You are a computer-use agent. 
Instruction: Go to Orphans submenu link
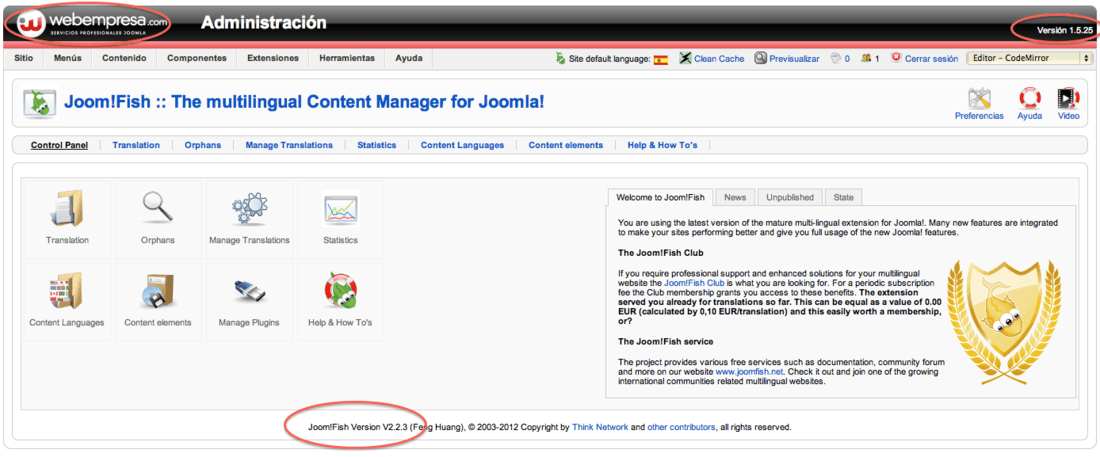pyautogui.click(x=203, y=145)
